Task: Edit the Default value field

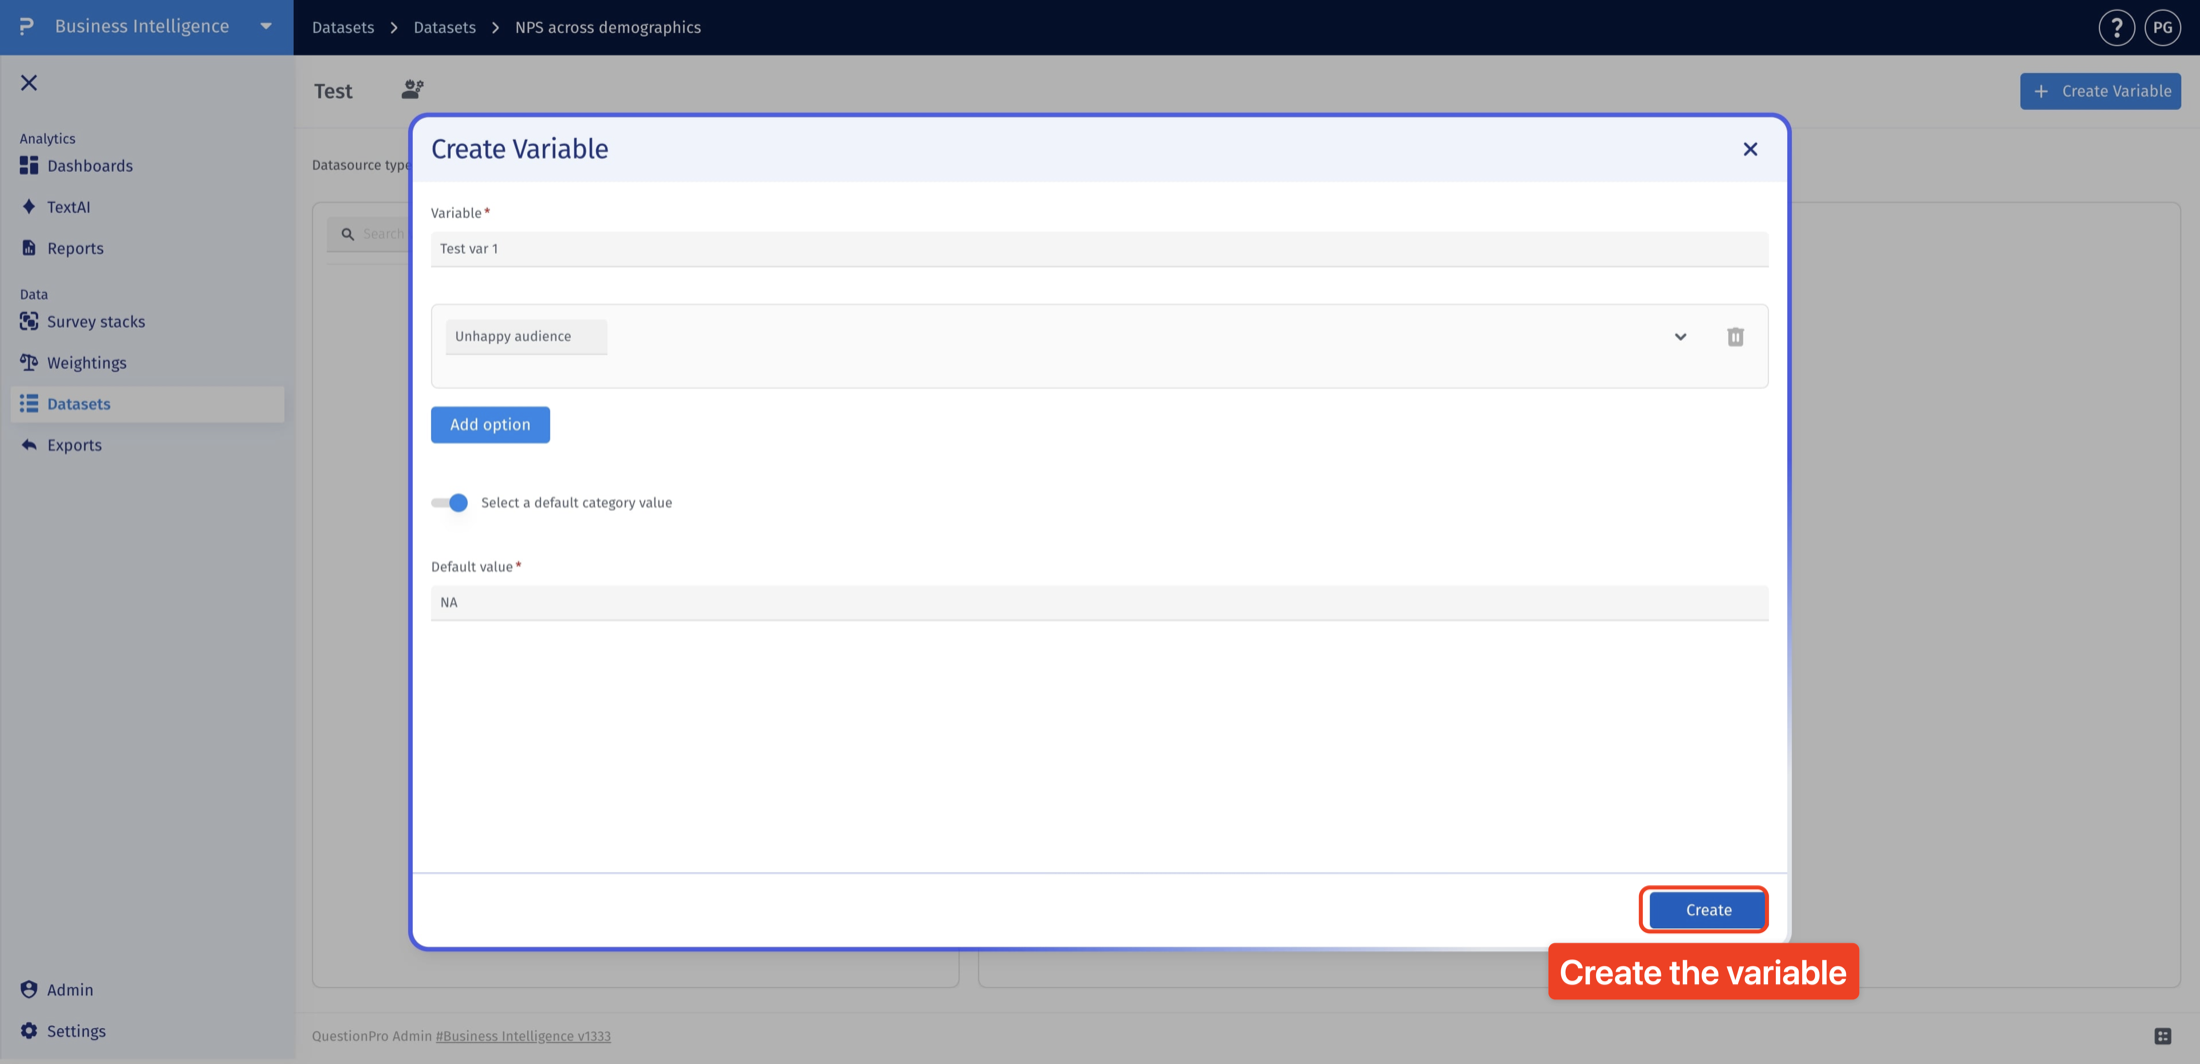Action: point(1099,603)
